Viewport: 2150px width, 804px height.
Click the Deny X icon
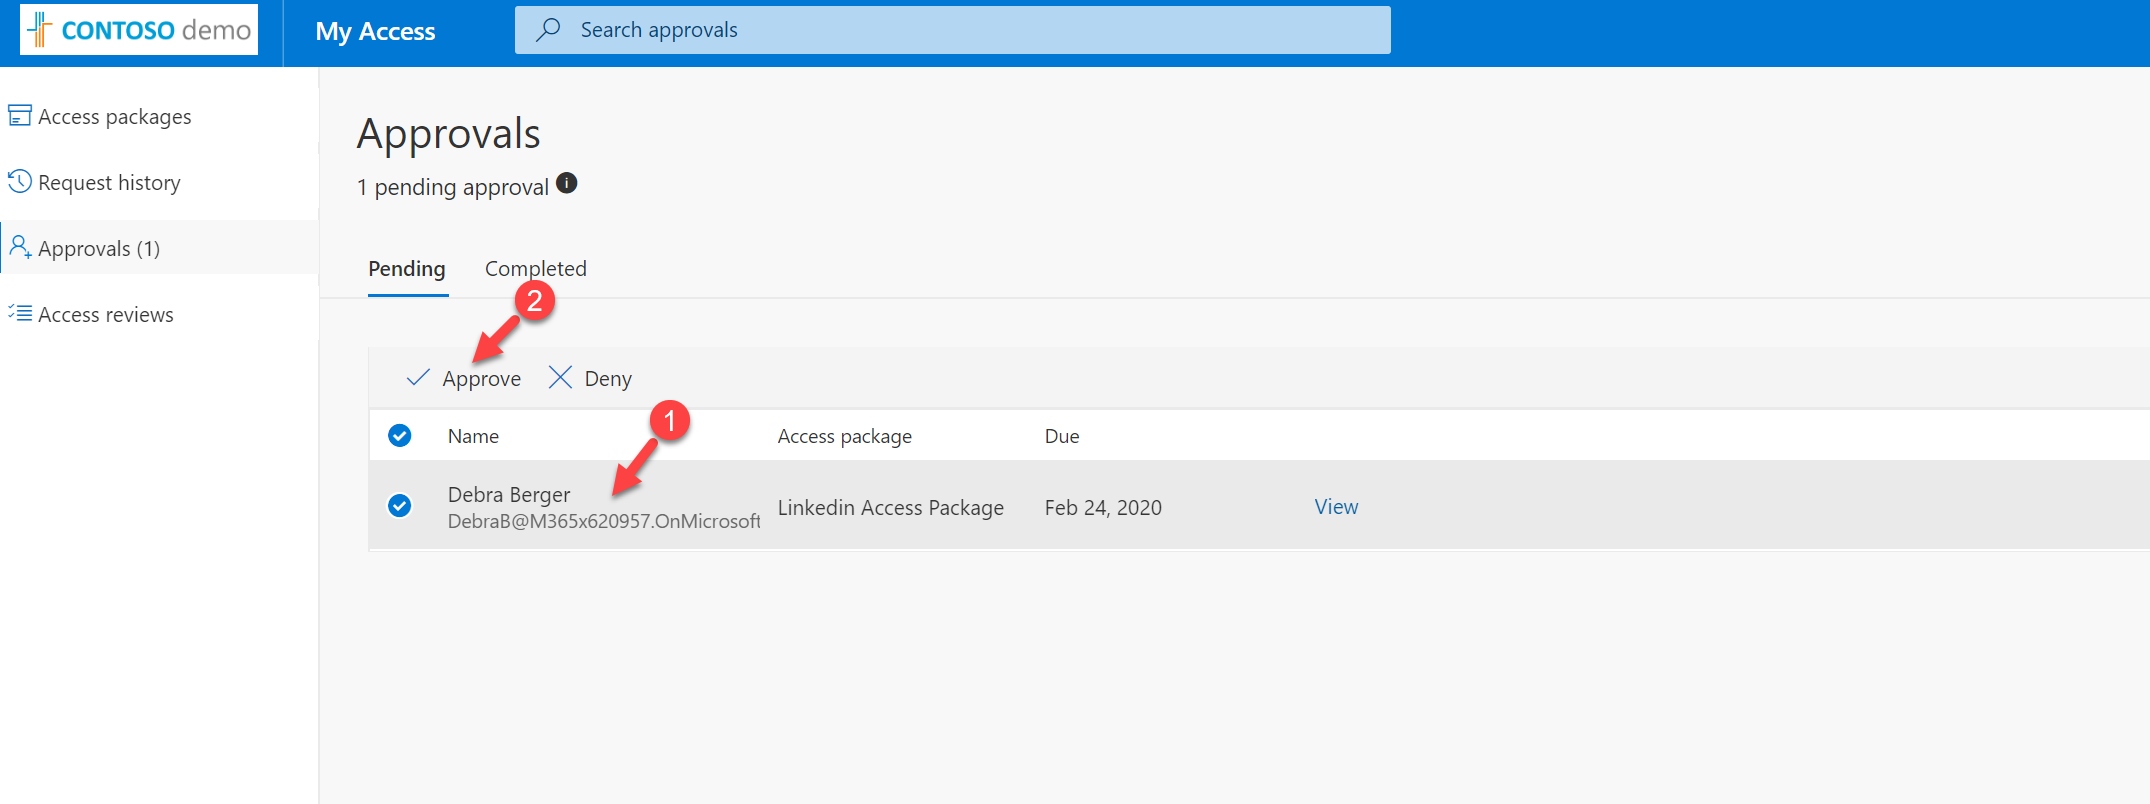coord(560,377)
